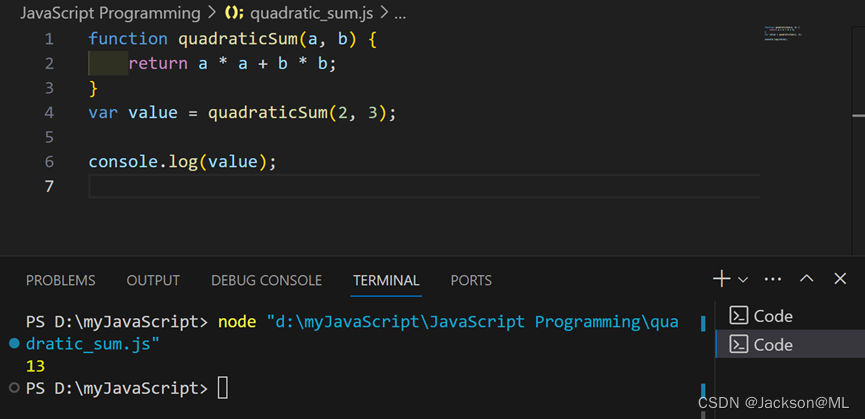
Task: Switch to the OUTPUT tab
Action: 153,281
